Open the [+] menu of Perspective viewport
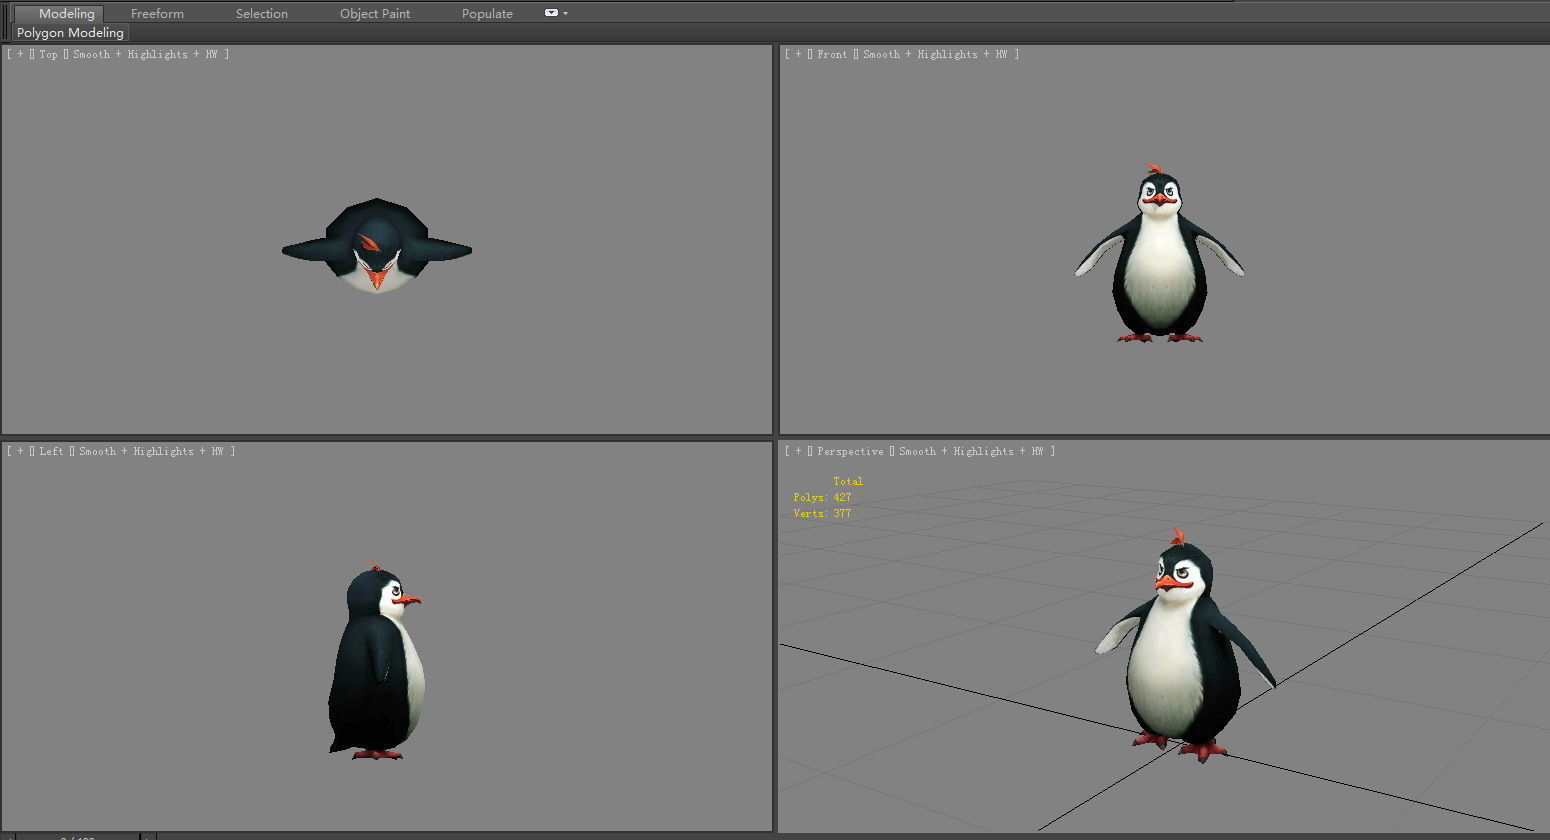 798,452
